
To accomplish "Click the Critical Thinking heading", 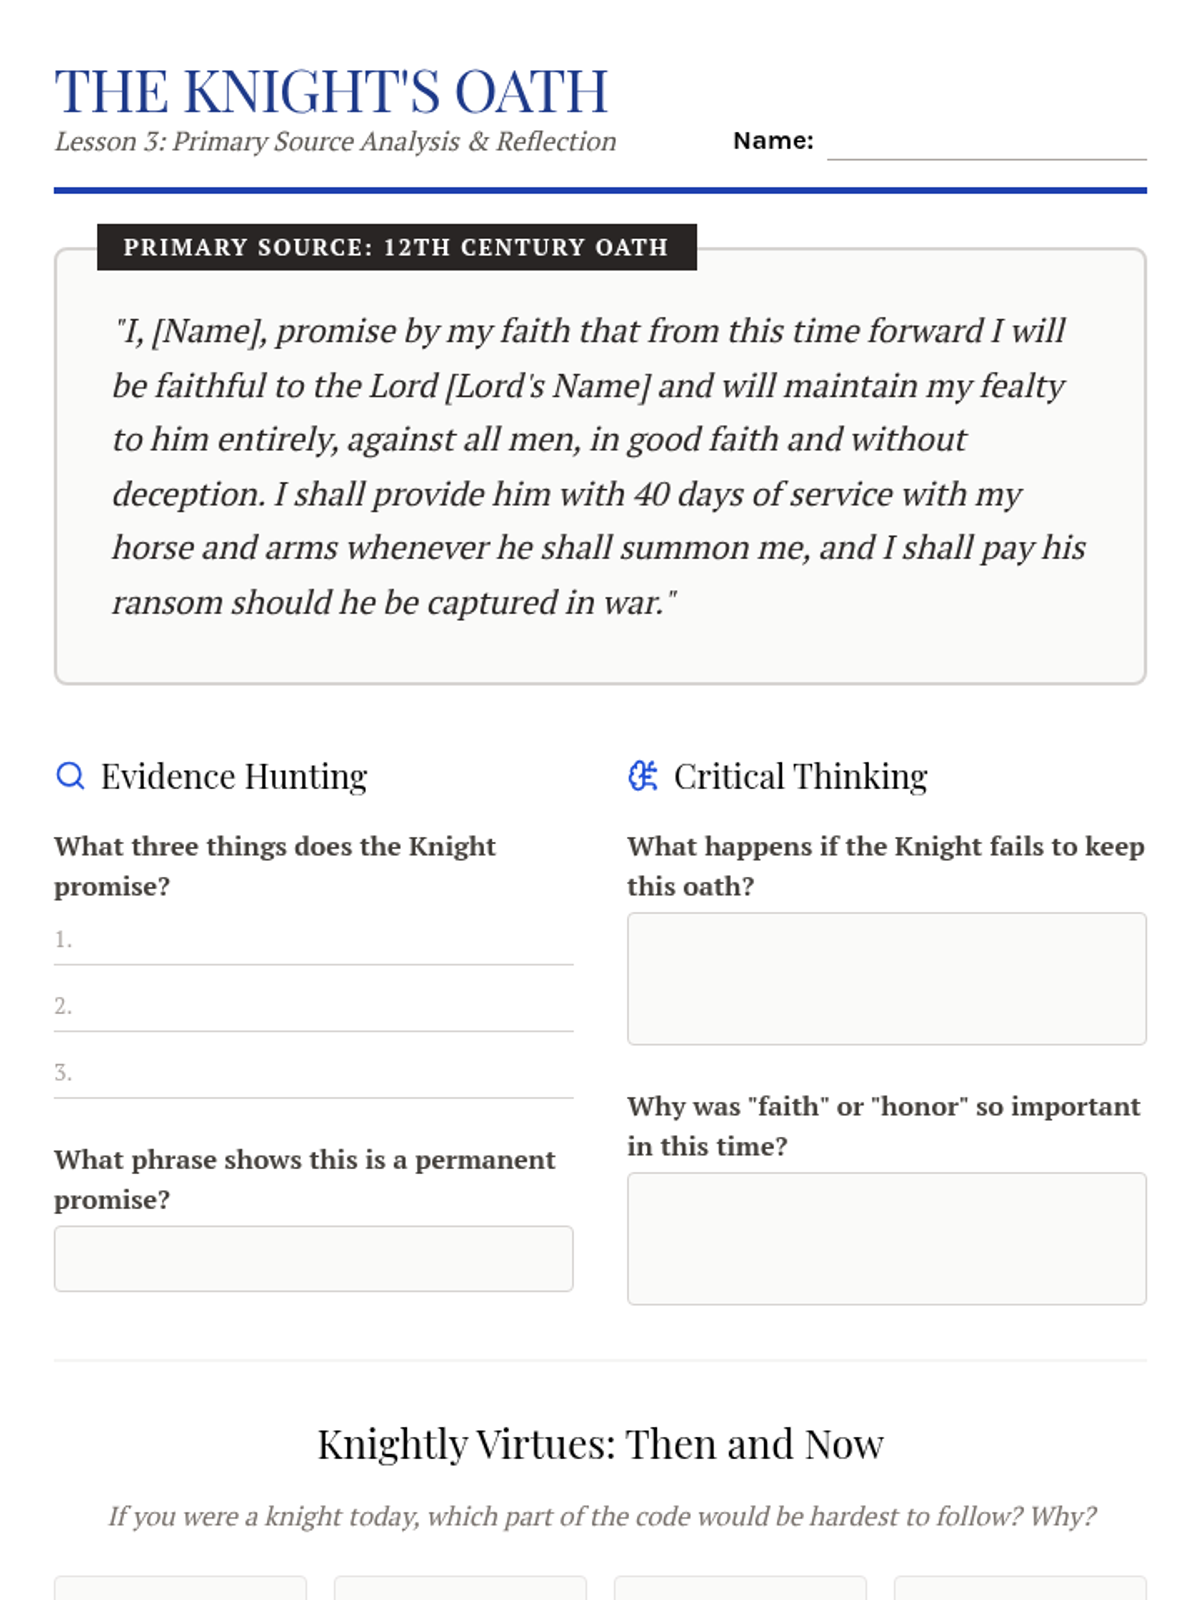I will tap(800, 776).
